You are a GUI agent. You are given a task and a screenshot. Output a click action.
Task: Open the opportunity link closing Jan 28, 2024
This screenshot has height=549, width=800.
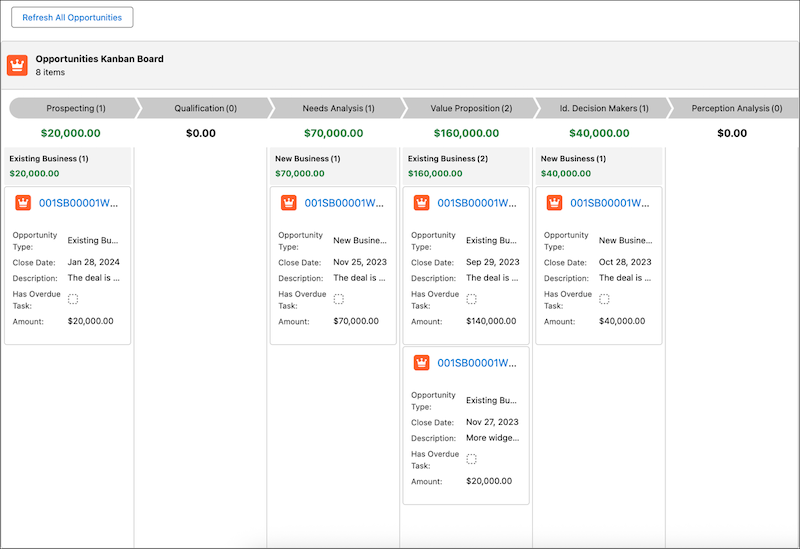(78, 203)
